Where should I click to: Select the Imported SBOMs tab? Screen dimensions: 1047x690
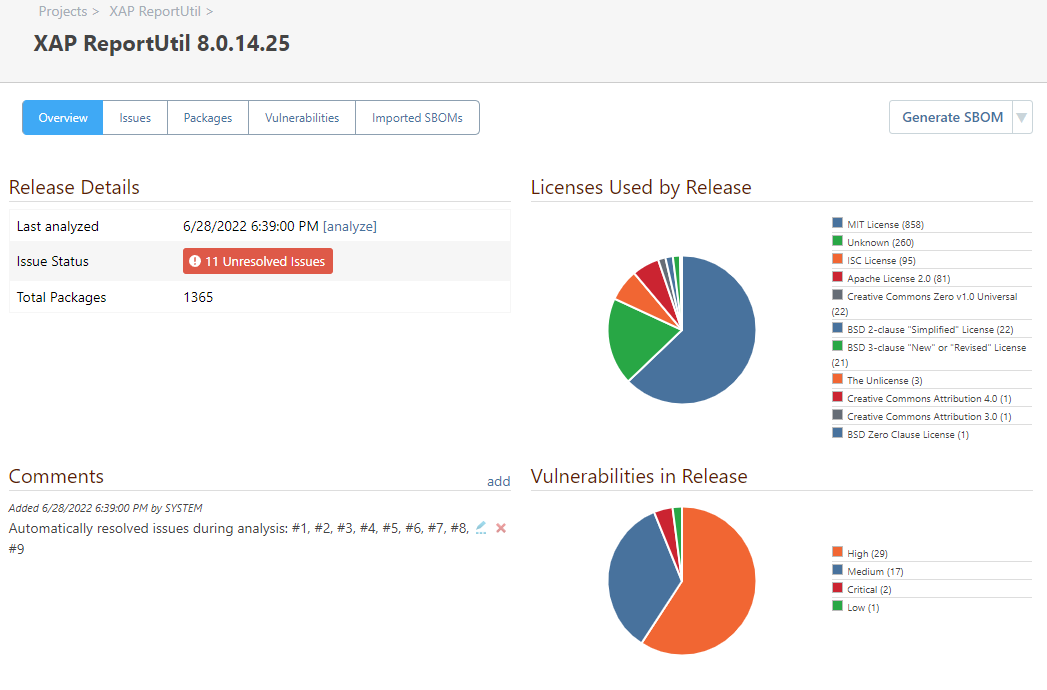tap(417, 118)
